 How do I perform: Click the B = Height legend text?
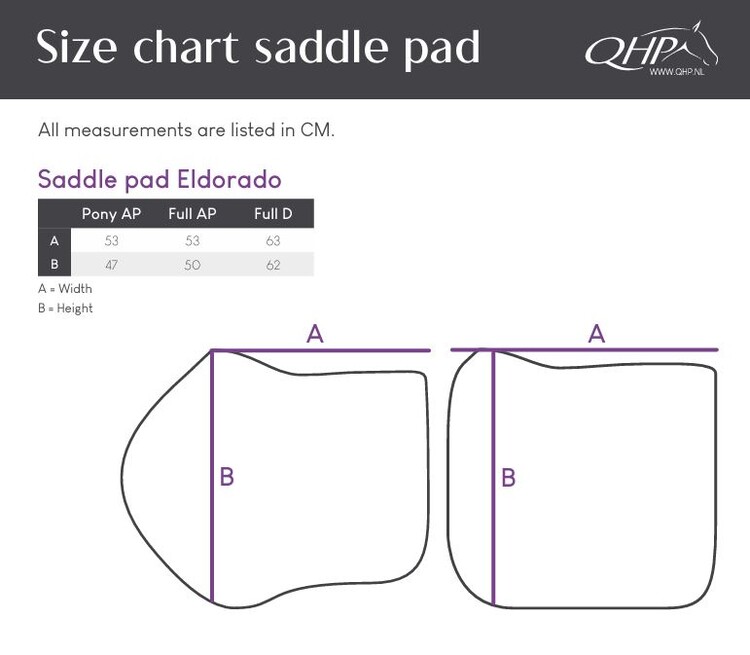(65, 308)
